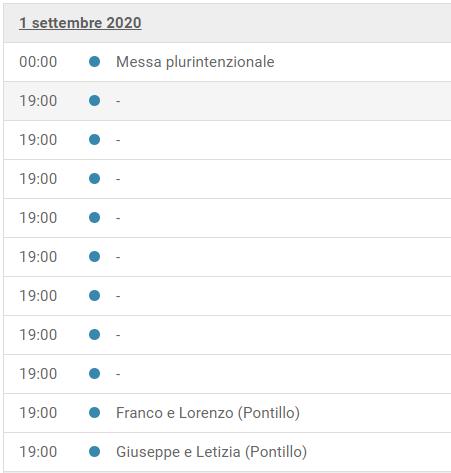Click blue dot in the sixth 19:00 row
Viewport: 451px width, 473px height.
[x=95, y=296]
